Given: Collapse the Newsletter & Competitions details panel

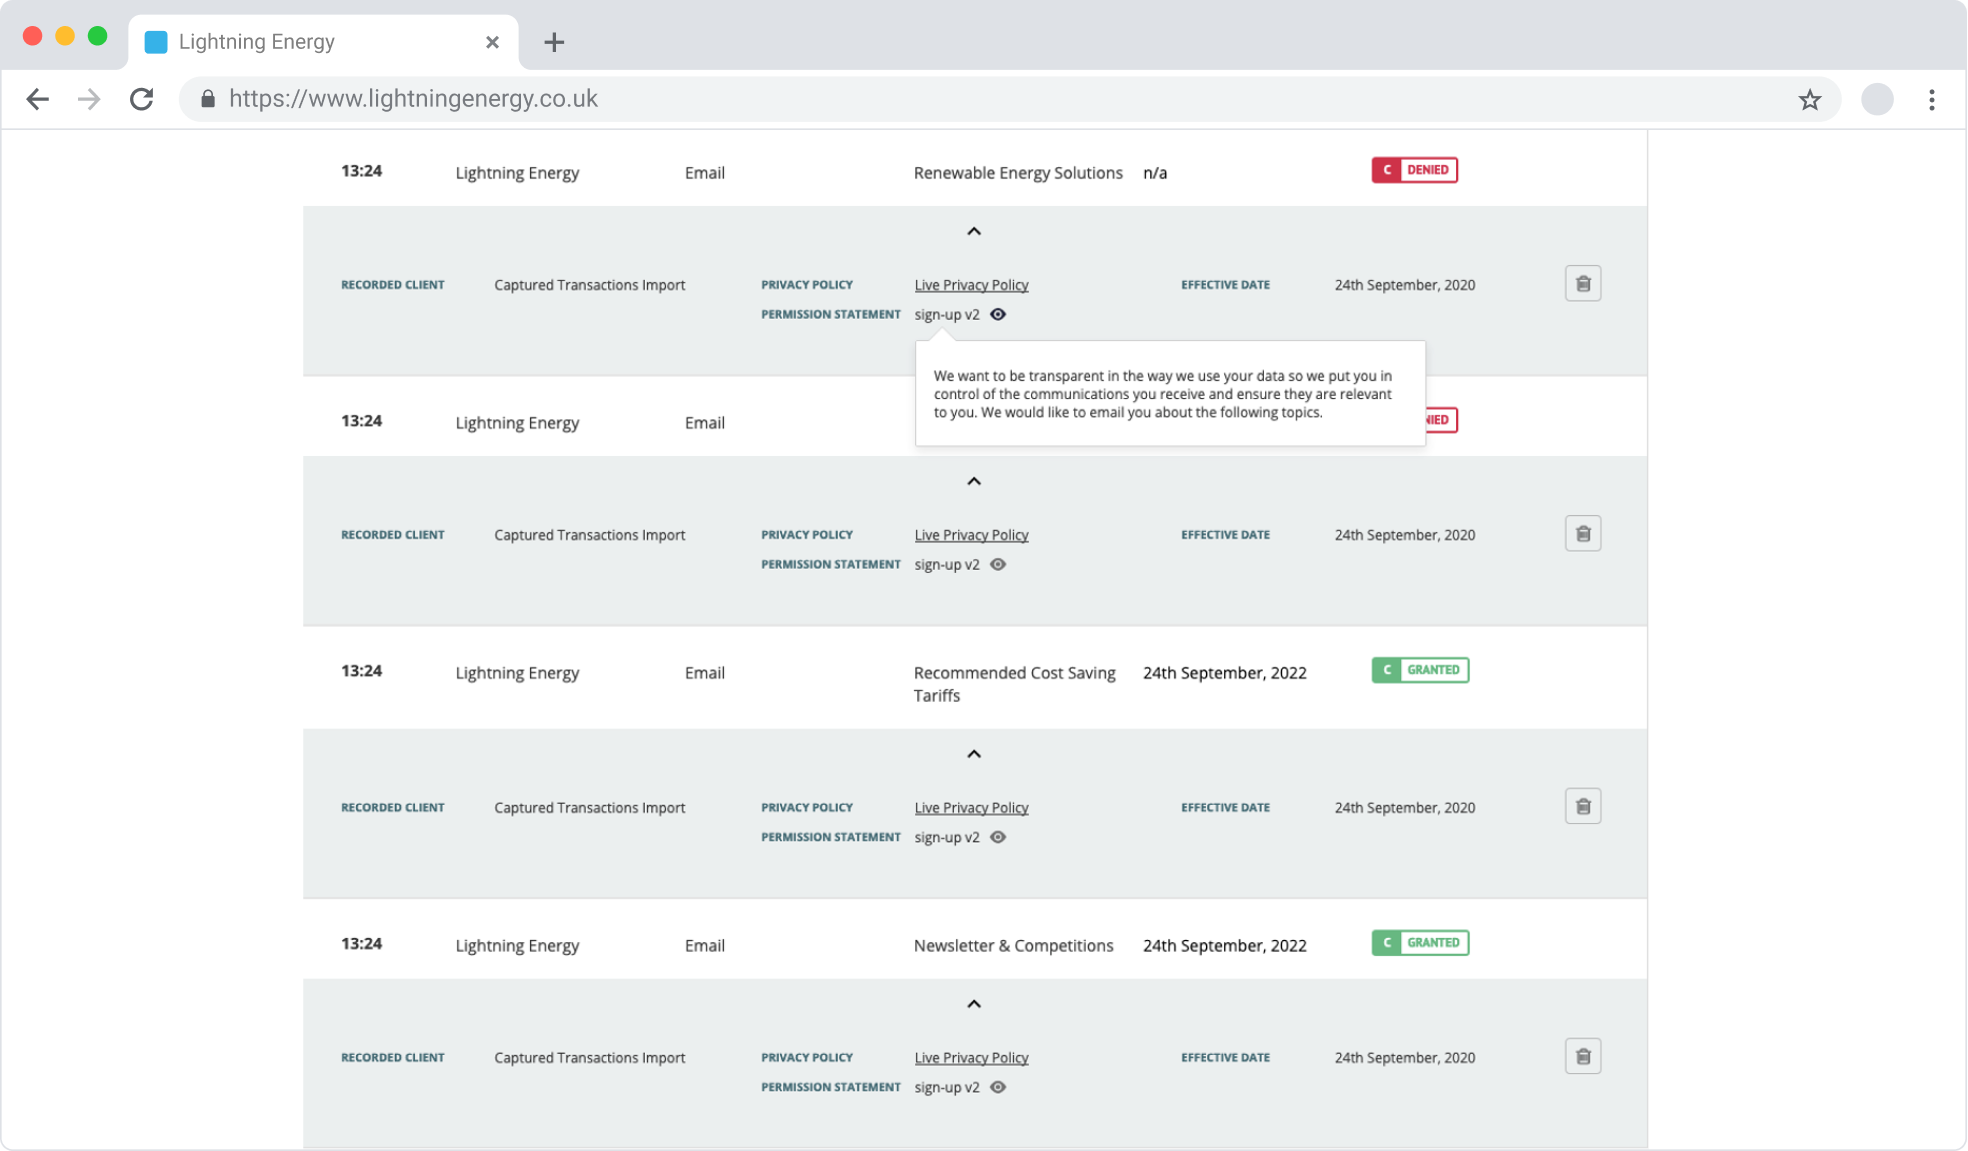Looking at the screenshot, I should pyautogui.click(x=974, y=1004).
